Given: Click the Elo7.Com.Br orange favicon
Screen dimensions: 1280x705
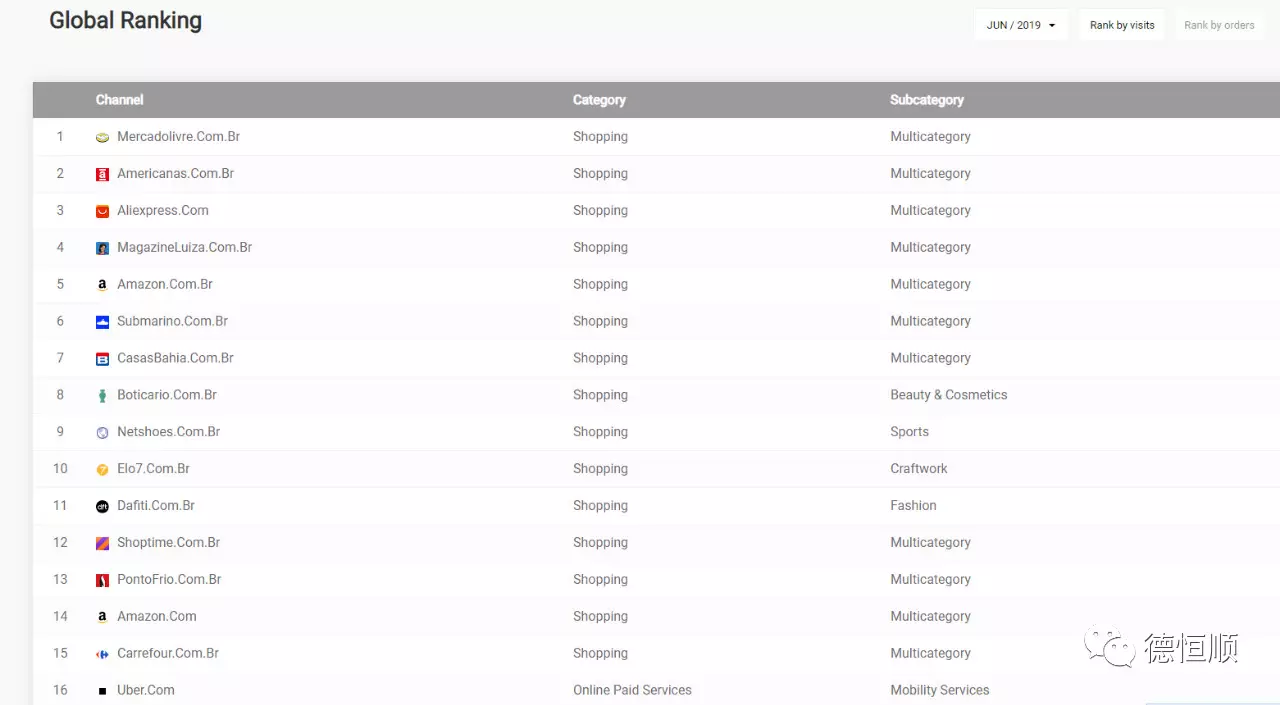Looking at the screenshot, I should 102,470.
